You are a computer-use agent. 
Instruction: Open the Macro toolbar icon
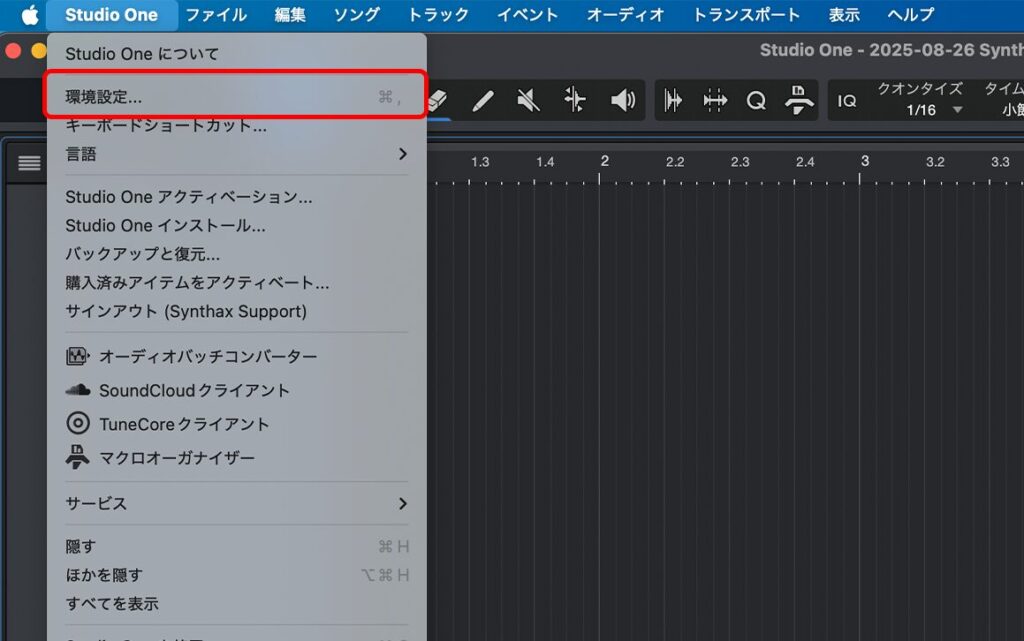797,100
